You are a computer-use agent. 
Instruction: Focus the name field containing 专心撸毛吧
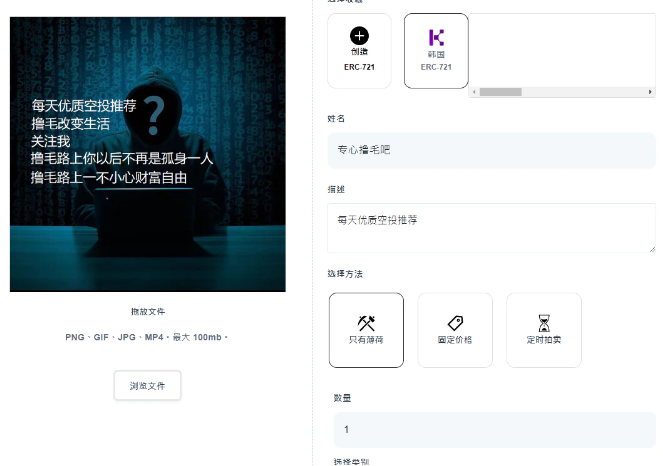coord(491,150)
